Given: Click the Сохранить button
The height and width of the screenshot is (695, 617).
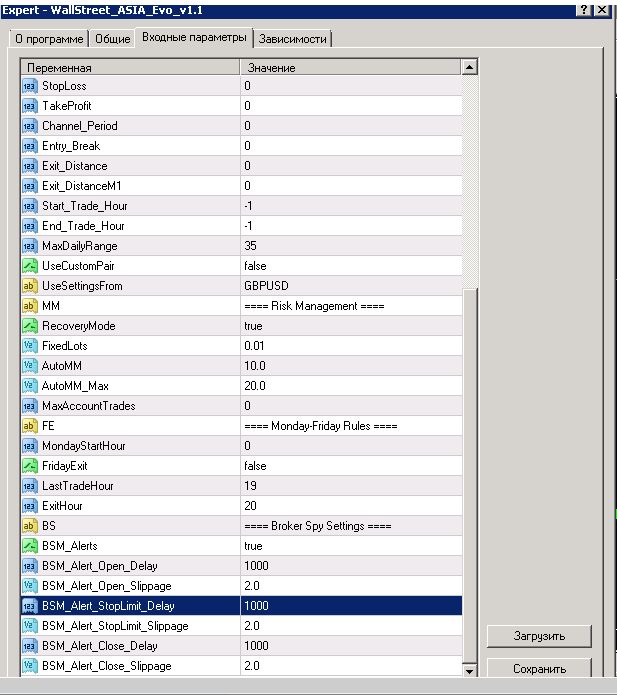Looking at the screenshot, I should (x=539, y=668).
